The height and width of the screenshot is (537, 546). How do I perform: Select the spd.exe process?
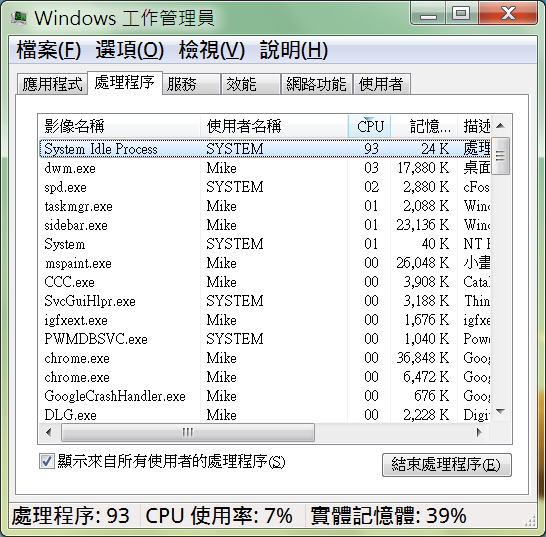(265, 187)
